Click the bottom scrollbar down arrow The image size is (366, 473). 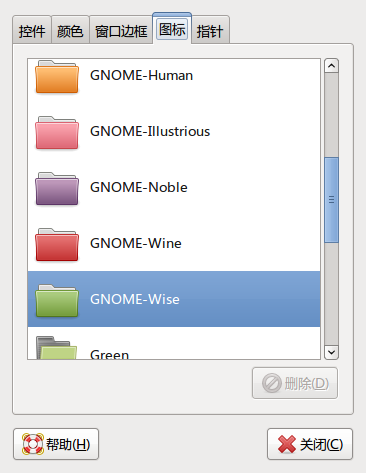[x=331, y=352]
